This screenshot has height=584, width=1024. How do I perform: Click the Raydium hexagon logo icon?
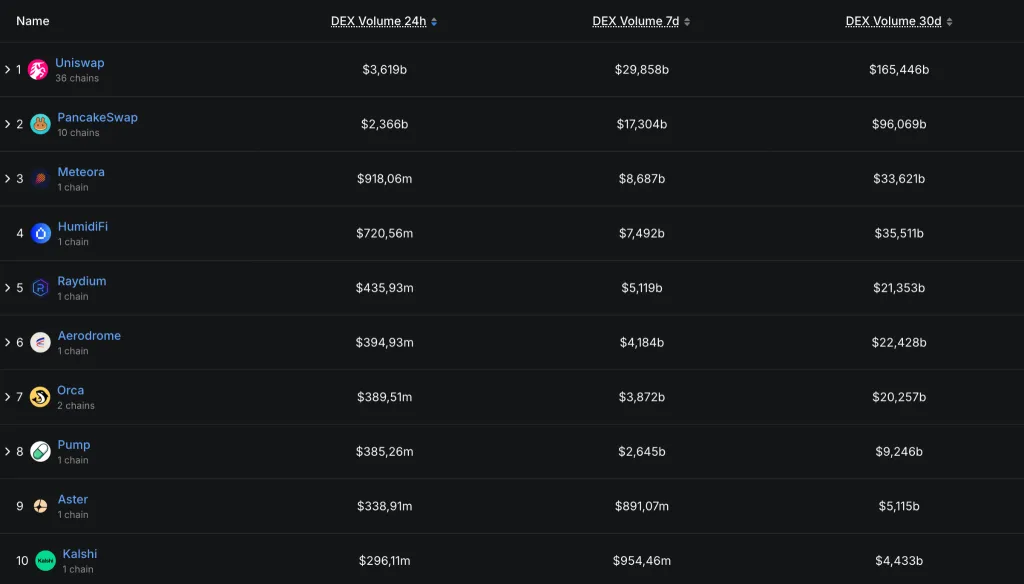(40, 288)
